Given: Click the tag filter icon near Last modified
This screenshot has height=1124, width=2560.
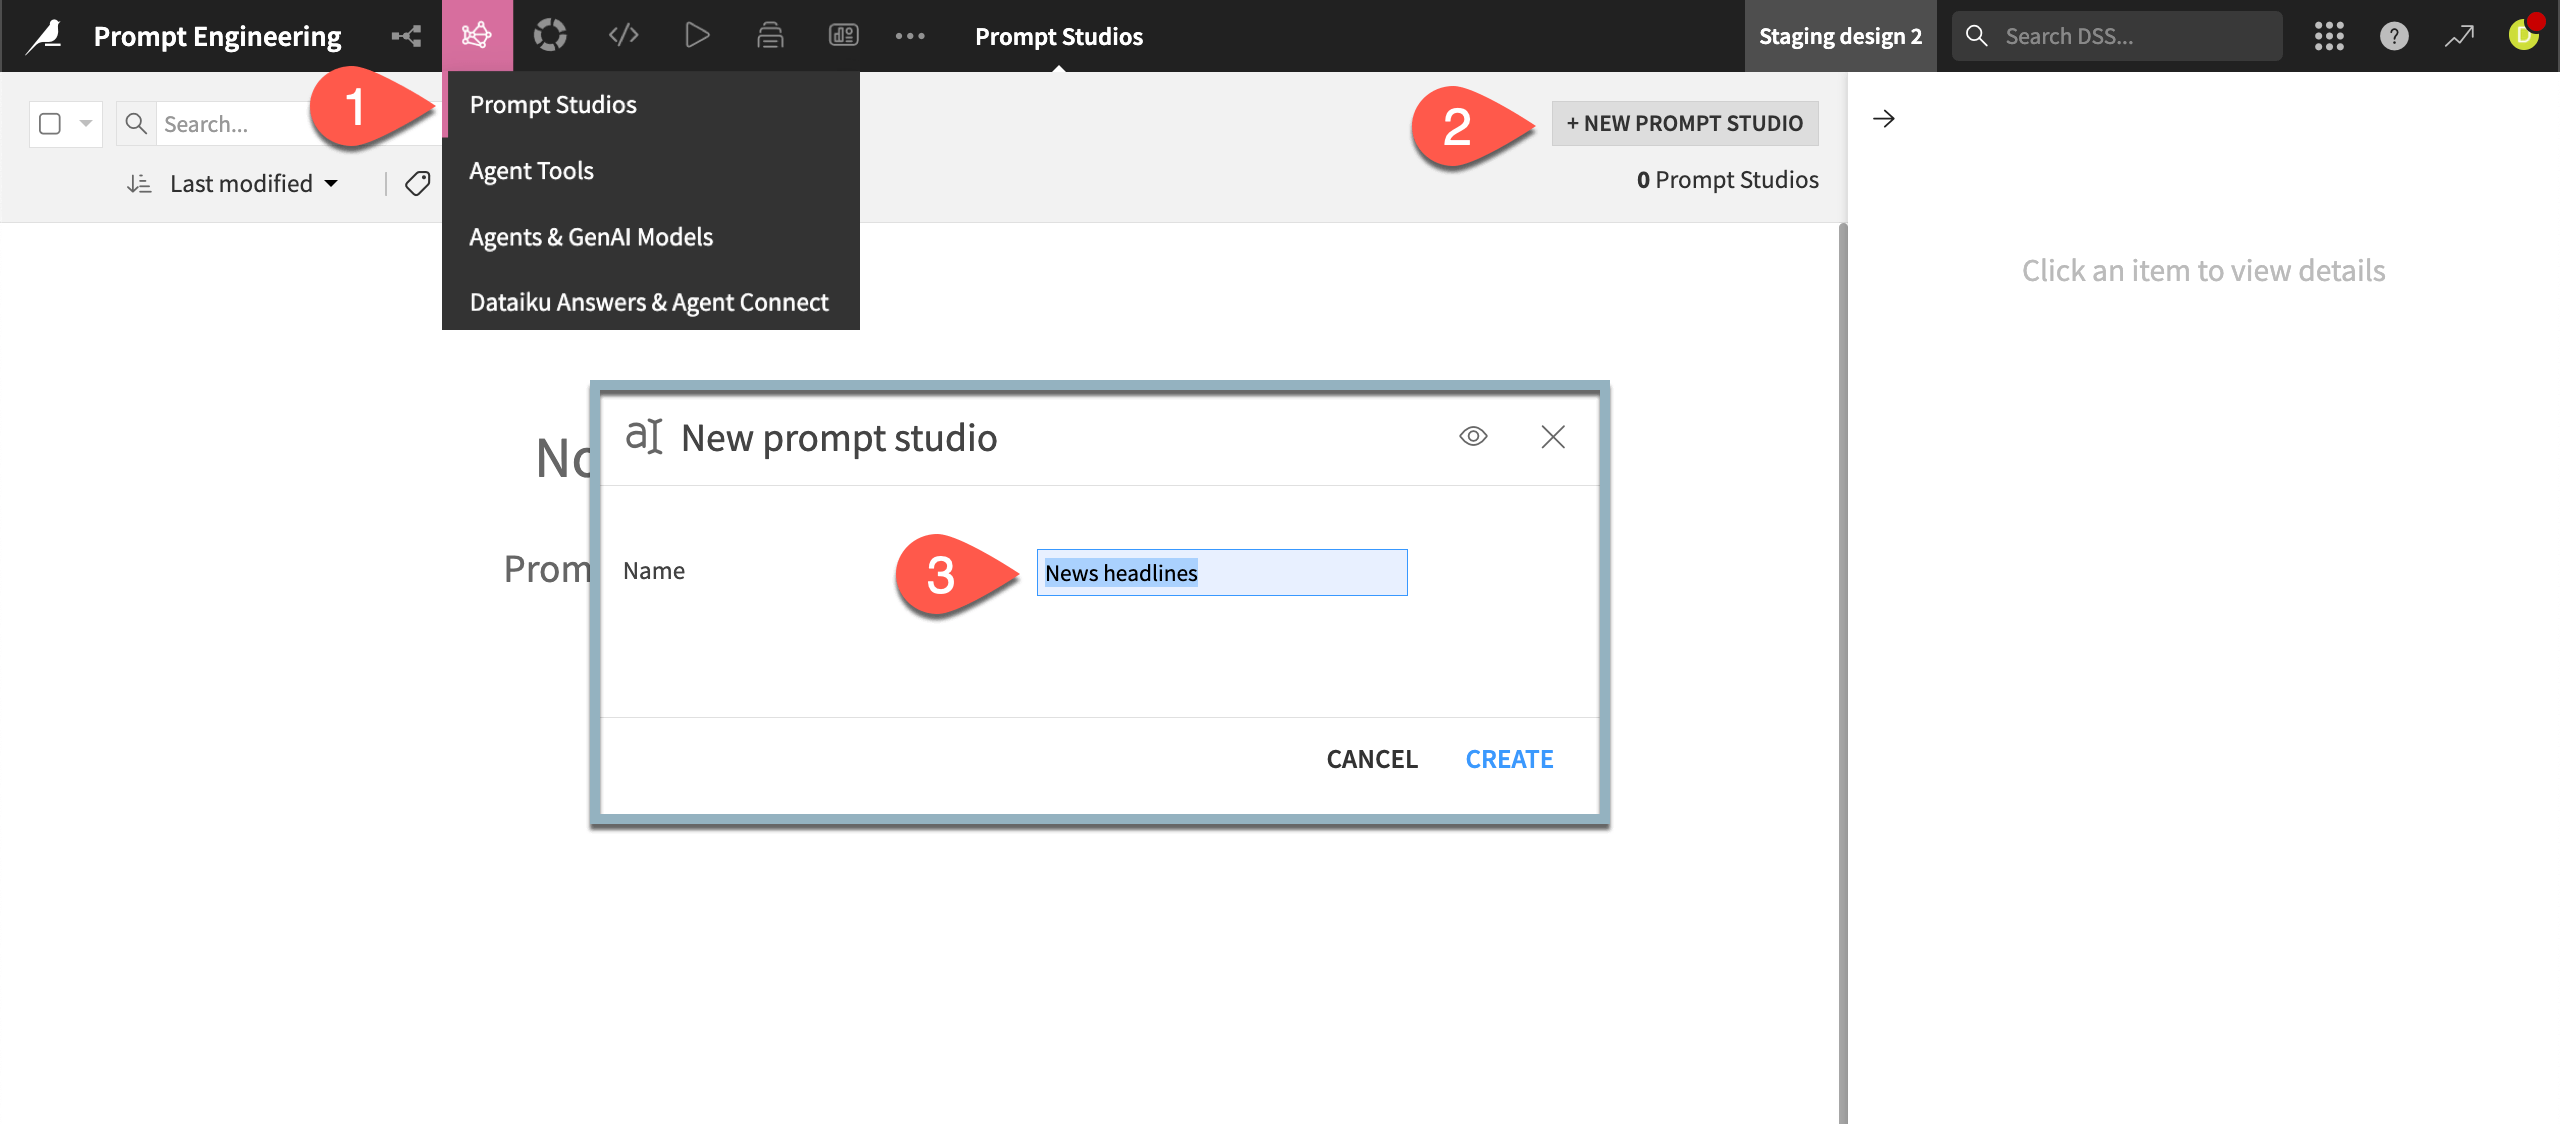Looking at the screenshot, I should (417, 183).
